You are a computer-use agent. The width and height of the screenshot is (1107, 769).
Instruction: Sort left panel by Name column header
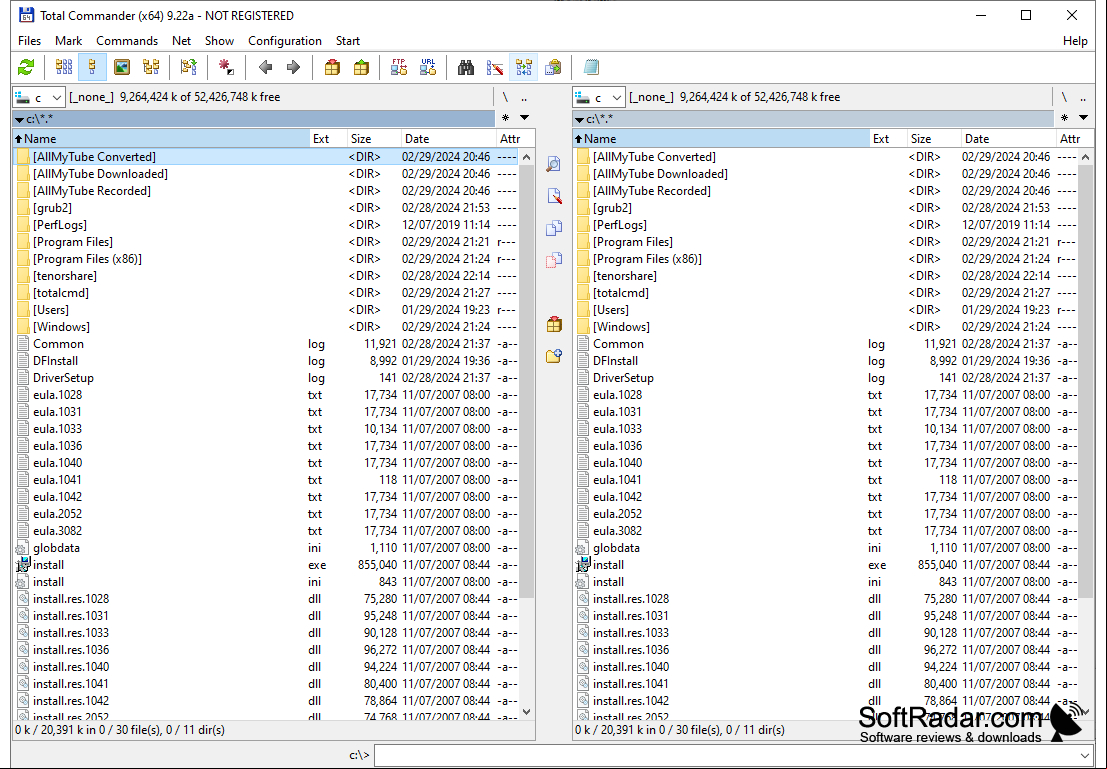coord(161,139)
